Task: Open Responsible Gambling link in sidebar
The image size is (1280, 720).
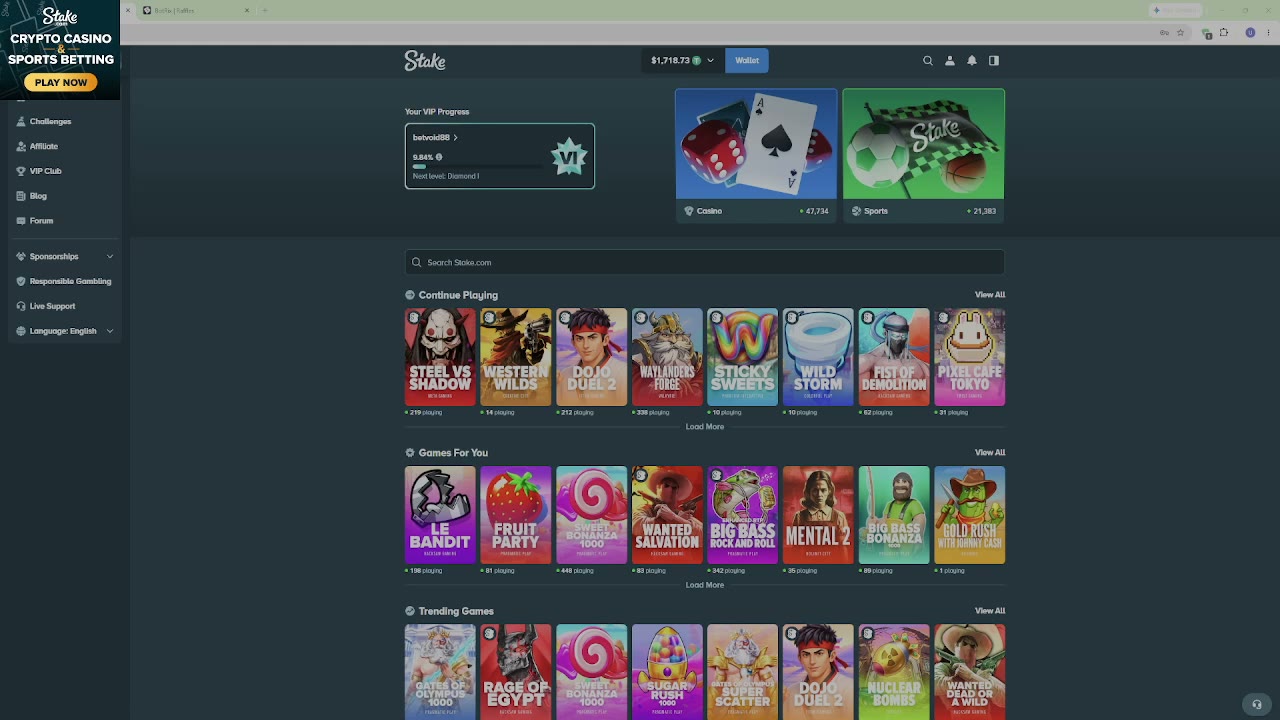Action: click(x=70, y=281)
